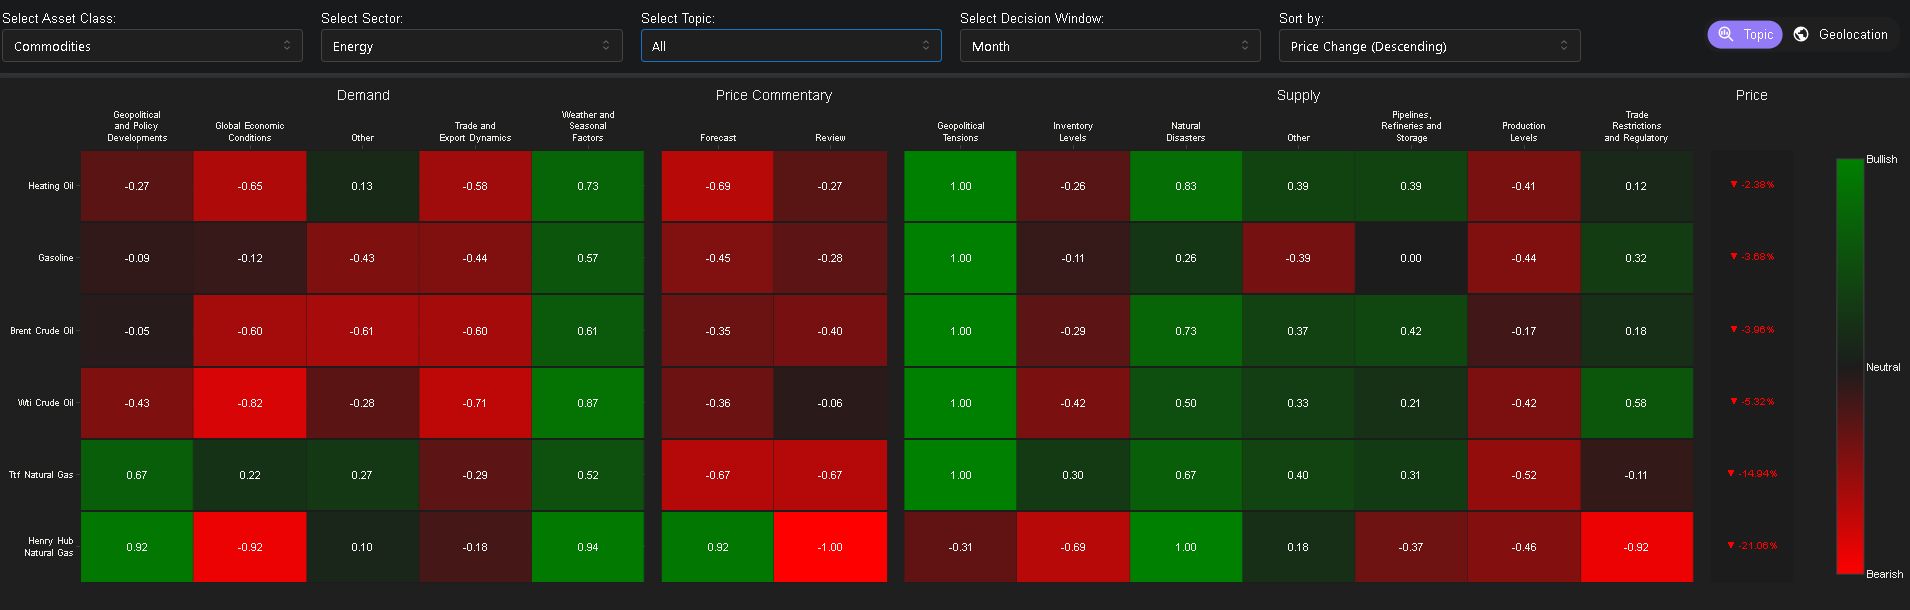1910x610 pixels.
Task: Click the Brent Crude Oil row label
Action: pyautogui.click(x=42, y=331)
